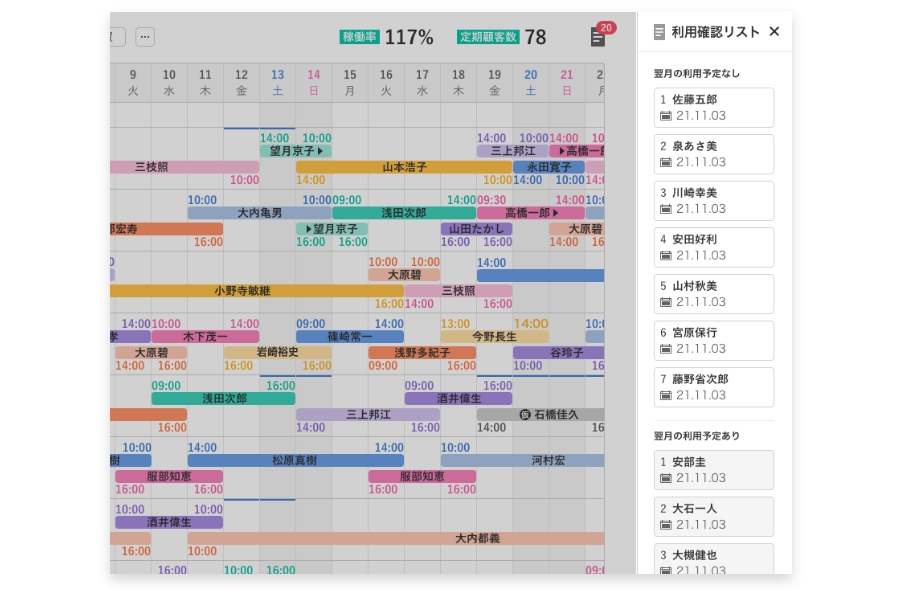Click the calendar icon in 大石一人 card
The image size is (904, 598).
point(665,525)
